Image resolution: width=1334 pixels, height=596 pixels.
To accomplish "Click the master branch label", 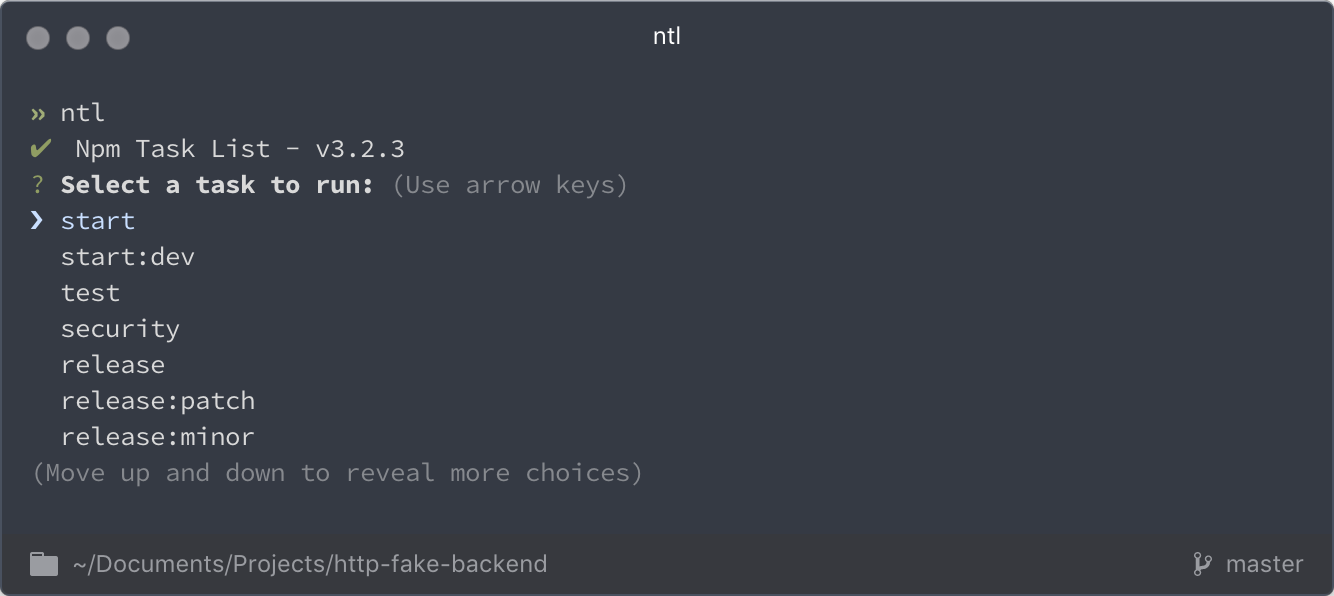I will (x=1263, y=563).
